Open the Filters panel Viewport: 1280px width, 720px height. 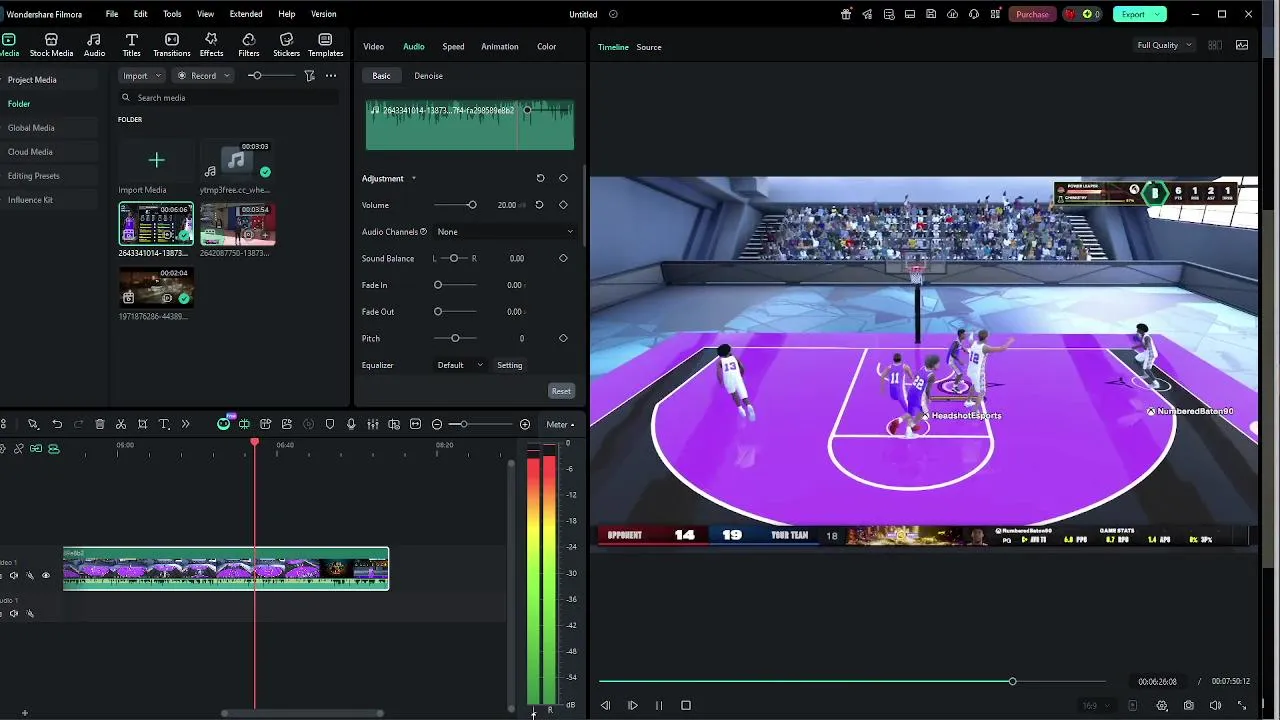249,45
